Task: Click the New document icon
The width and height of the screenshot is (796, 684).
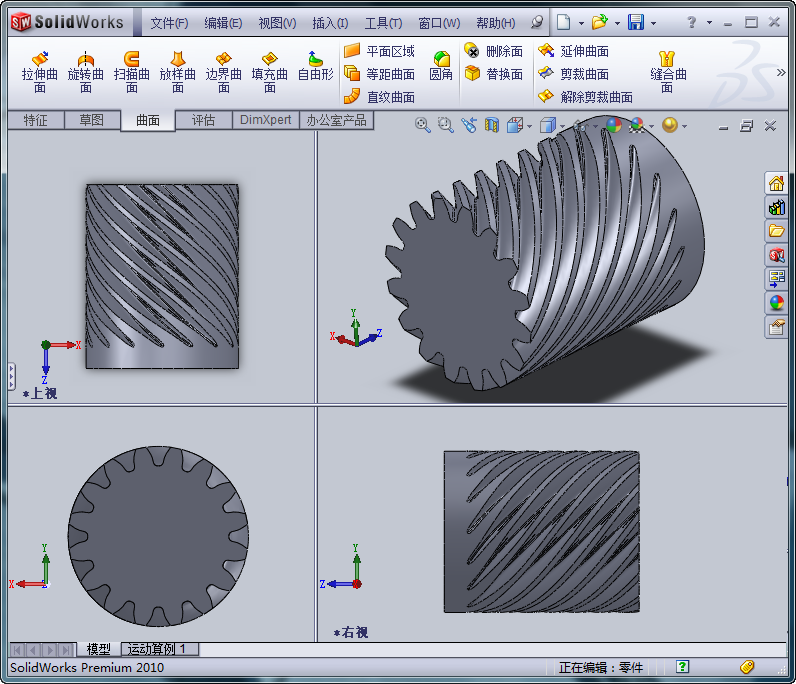Action: click(563, 22)
